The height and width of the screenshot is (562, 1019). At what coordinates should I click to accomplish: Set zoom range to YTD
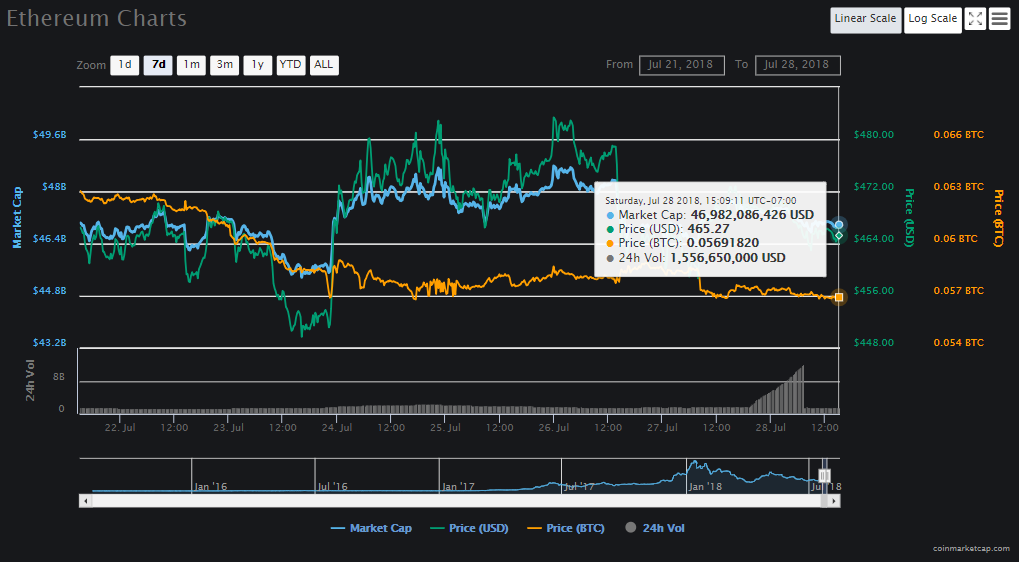290,65
